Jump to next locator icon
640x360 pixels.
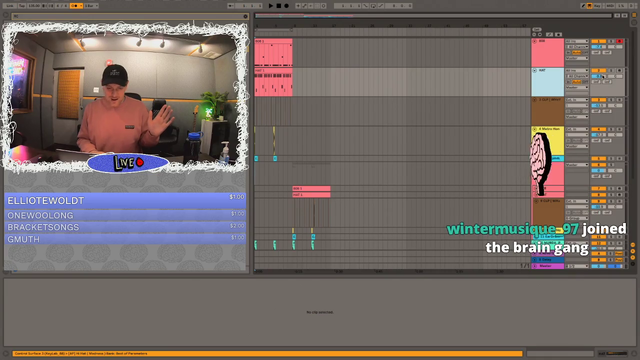click(x=540, y=34)
